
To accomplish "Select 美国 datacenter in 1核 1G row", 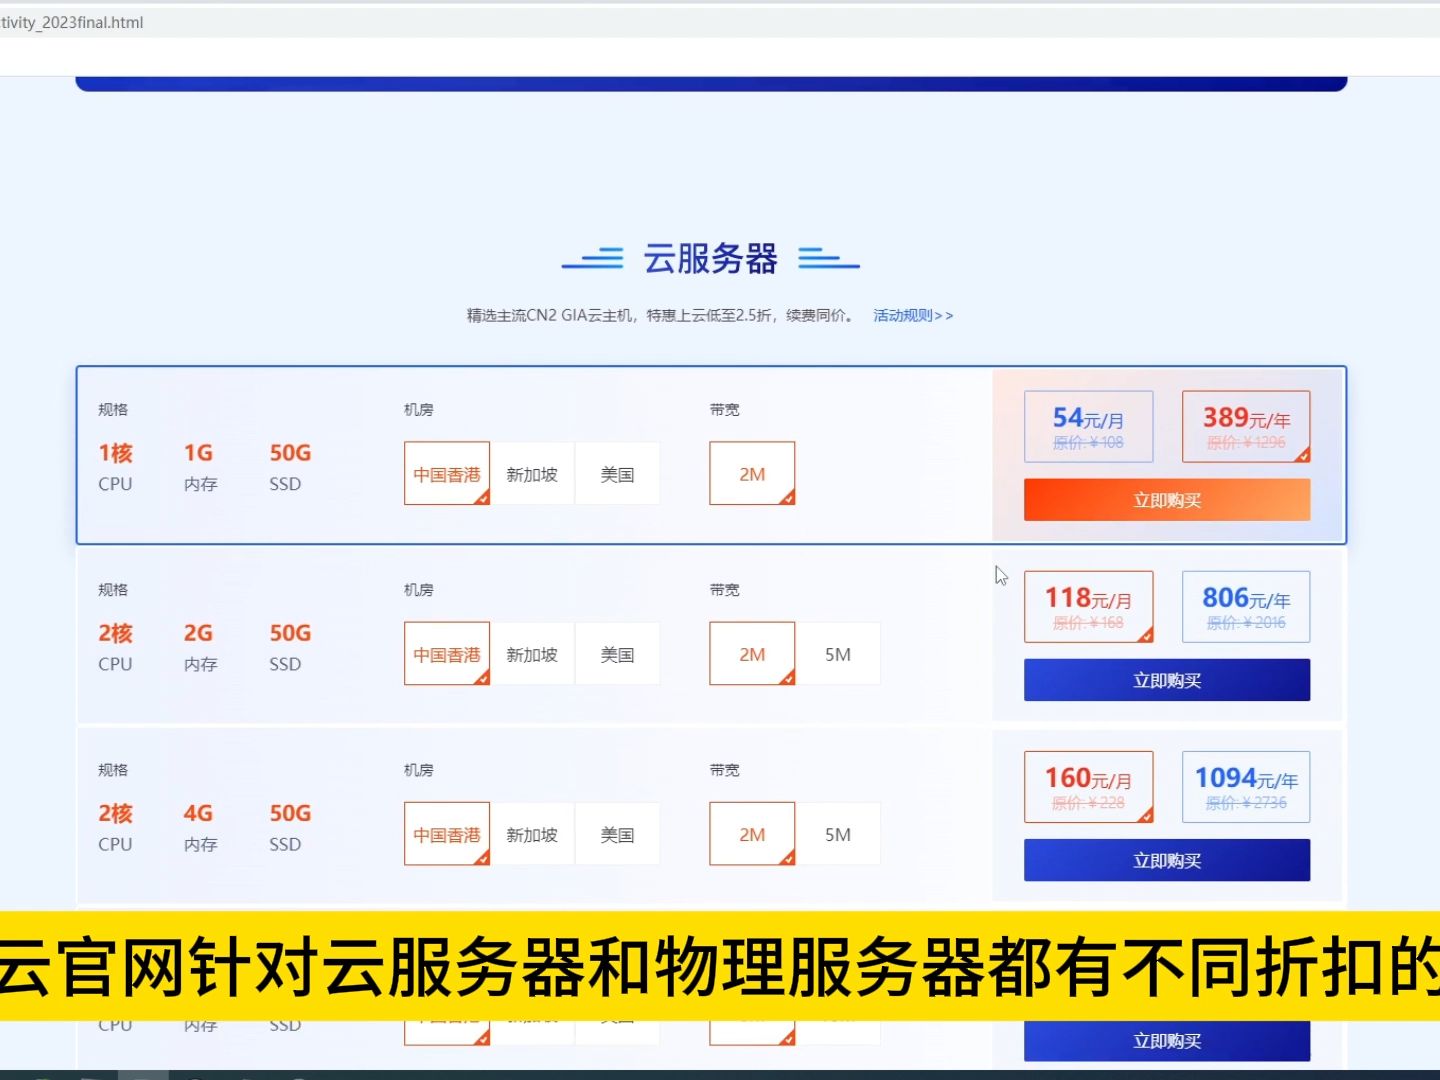I will pos(617,474).
